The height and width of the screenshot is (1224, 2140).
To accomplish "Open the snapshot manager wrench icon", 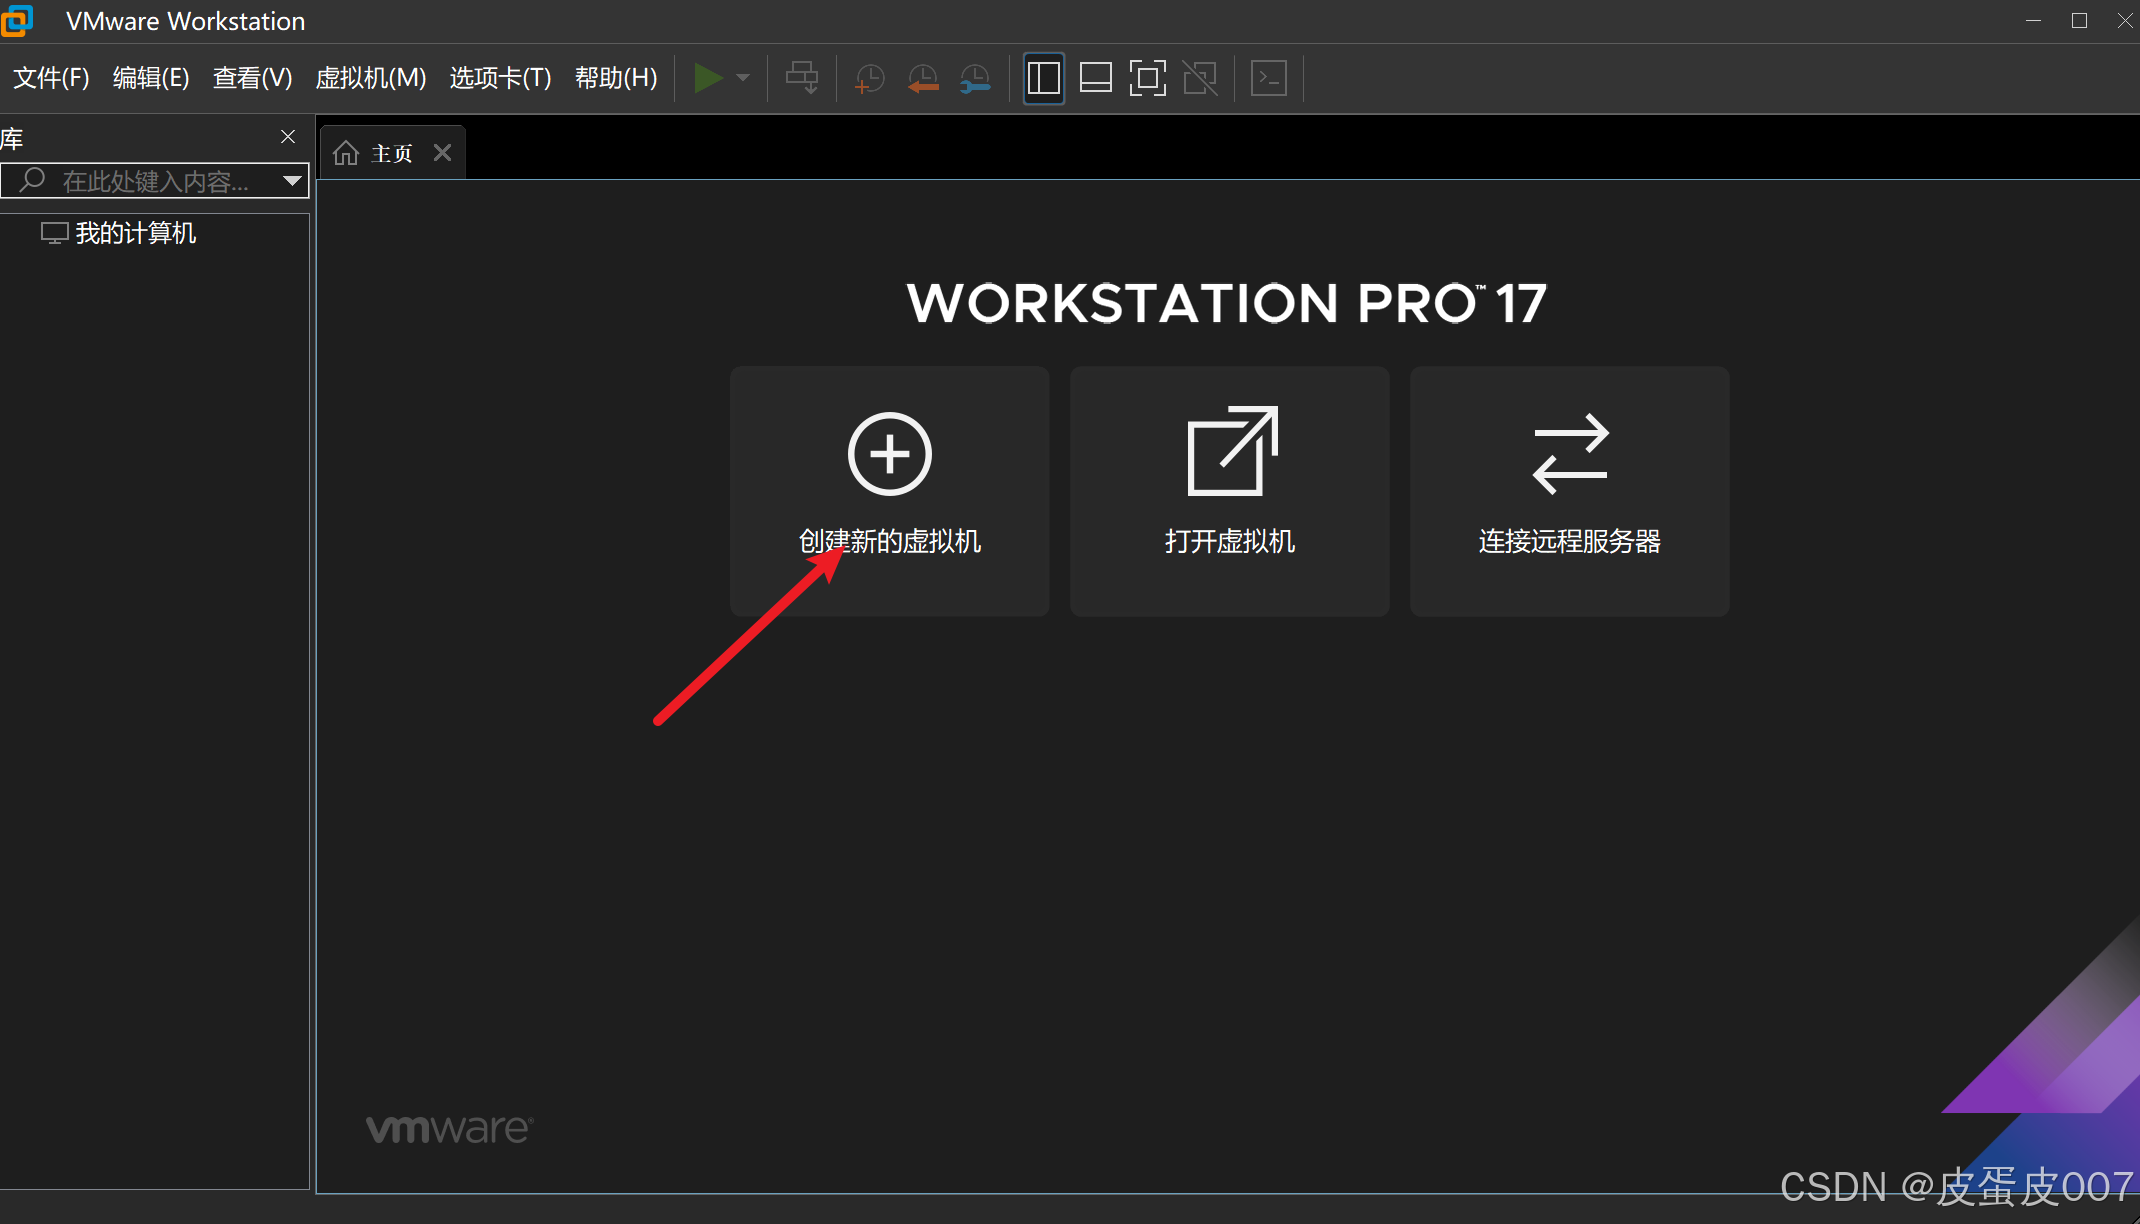I will 975,78.
